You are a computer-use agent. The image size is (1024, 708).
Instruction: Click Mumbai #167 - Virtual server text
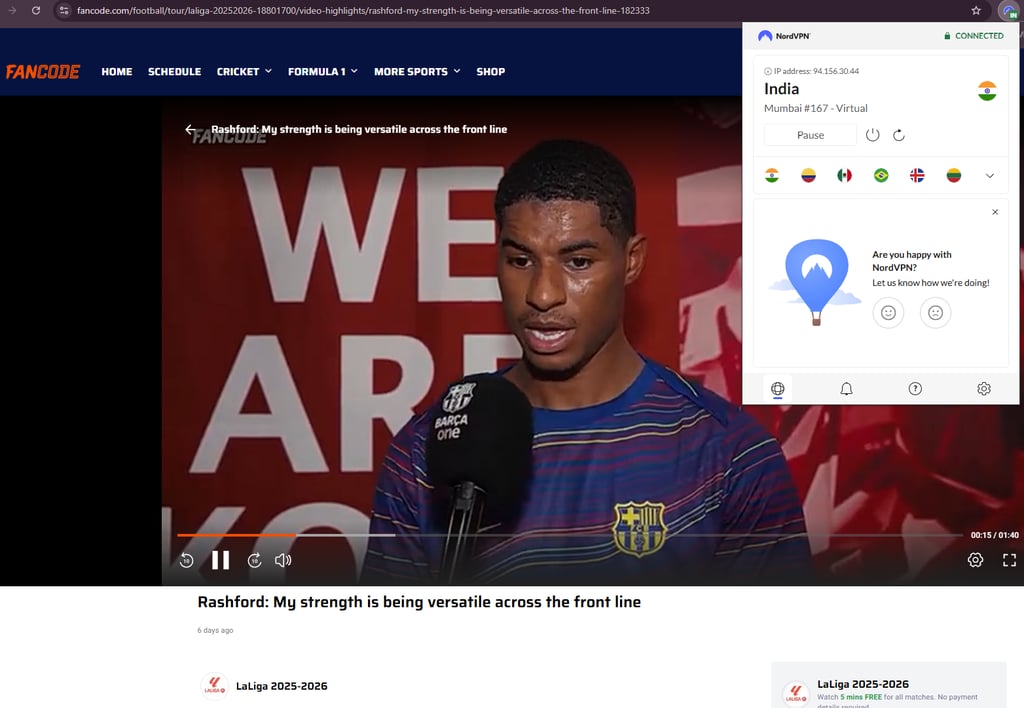pos(816,108)
